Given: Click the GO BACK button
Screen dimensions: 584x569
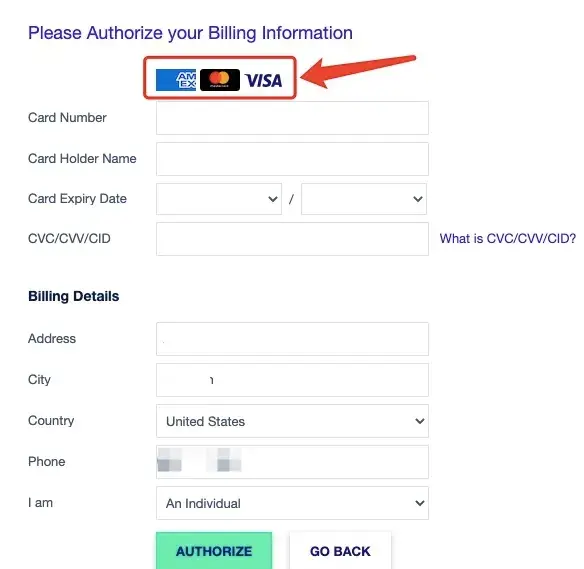Looking at the screenshot, I should pyautogui.click(x=340, y=551).
